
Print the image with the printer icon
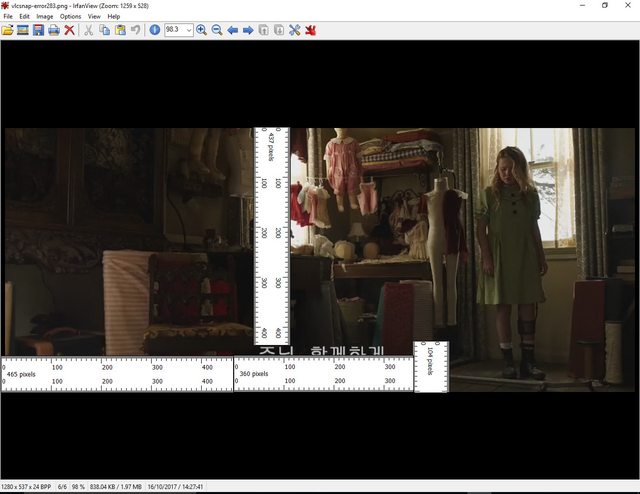click(x=54, y=30)
